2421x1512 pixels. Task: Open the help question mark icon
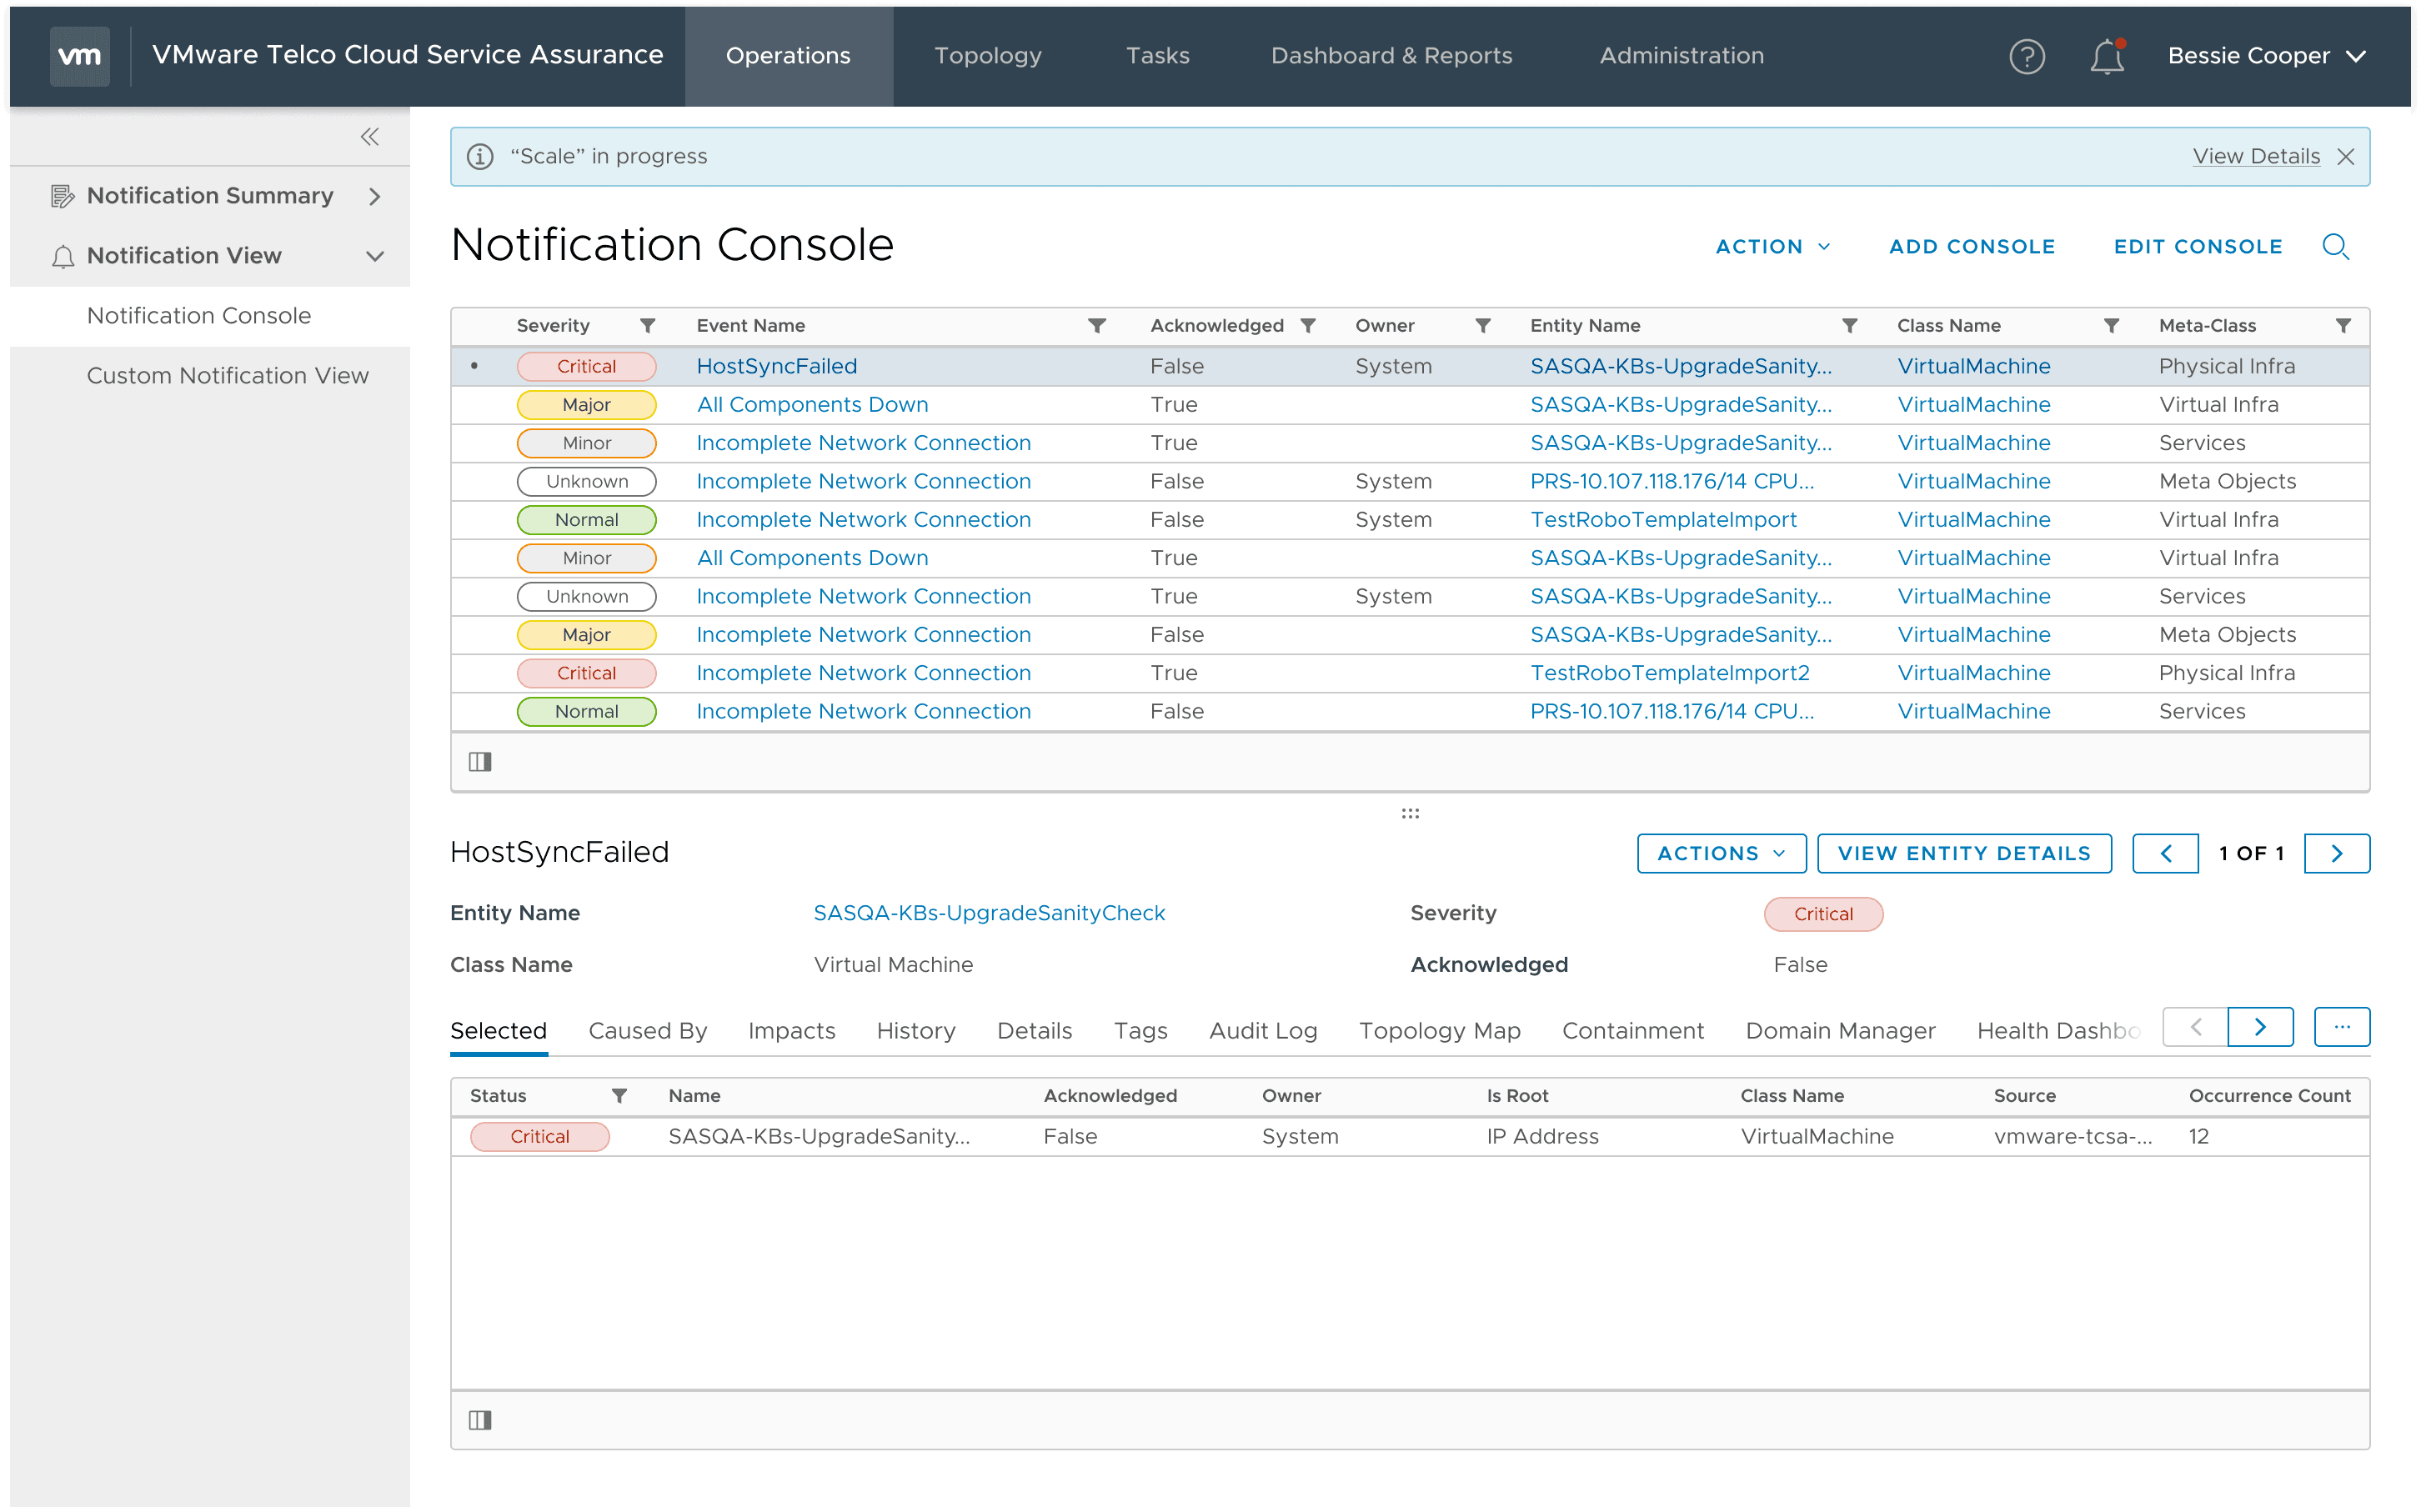click(x=2026, y=56)
